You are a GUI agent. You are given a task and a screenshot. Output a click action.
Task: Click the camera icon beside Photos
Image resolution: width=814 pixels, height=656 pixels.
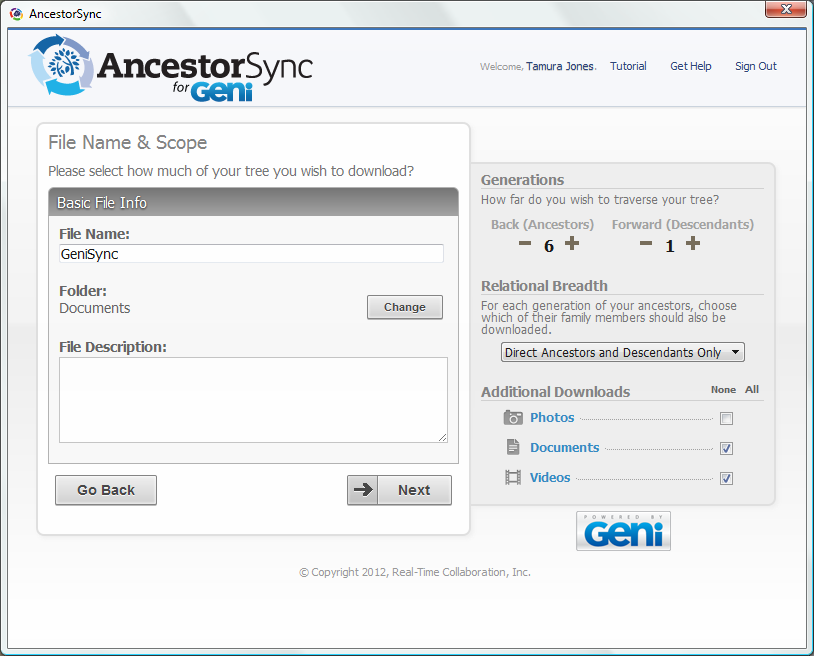click(513, 417)
